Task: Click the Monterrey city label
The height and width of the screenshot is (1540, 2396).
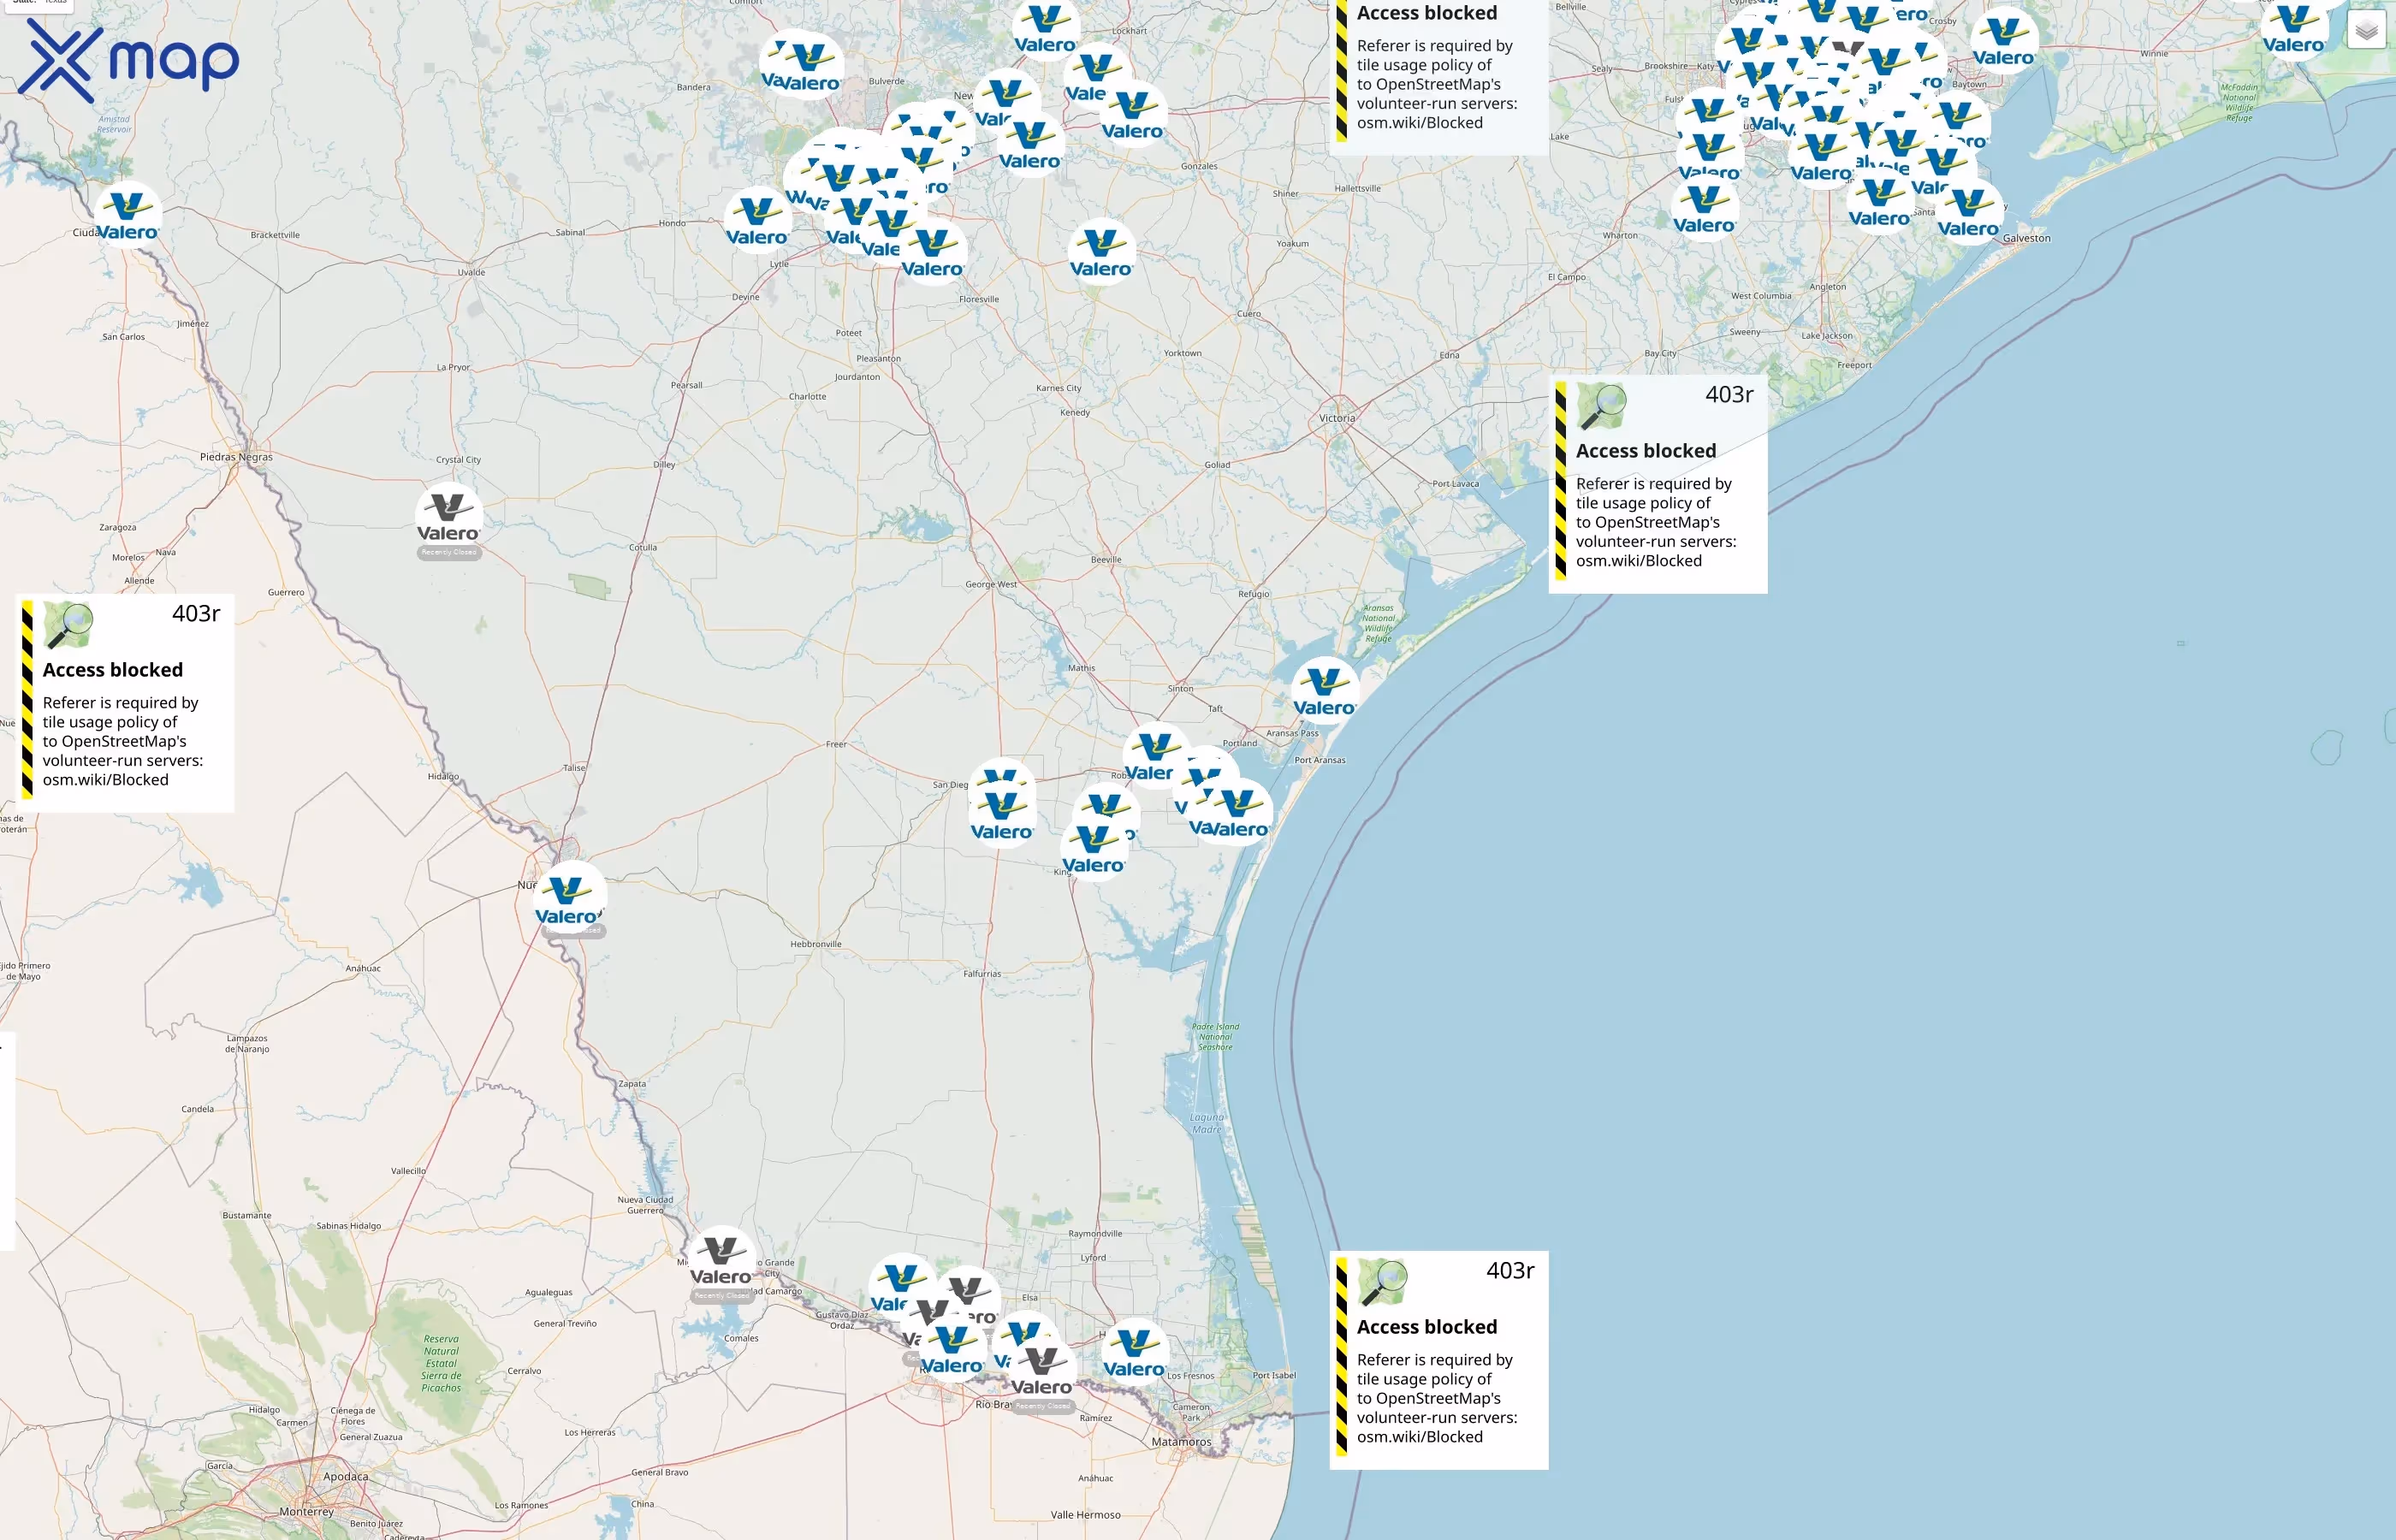Action: pos(307,1512)
